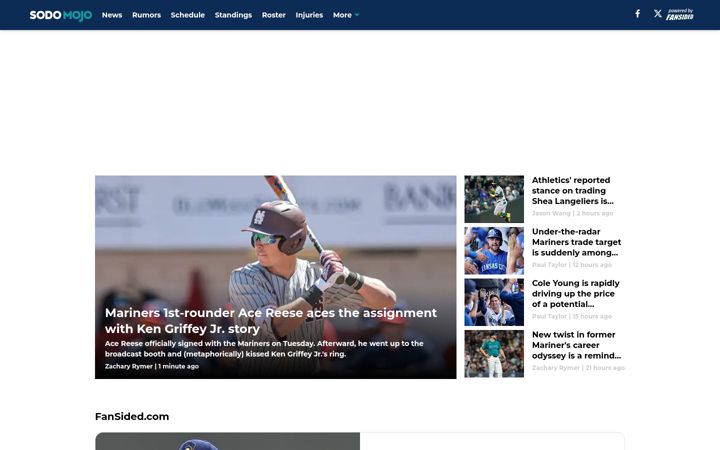Open the X (Twitter) icon
Viewport: 720px width, 450px height.
[x=658, y=14]
